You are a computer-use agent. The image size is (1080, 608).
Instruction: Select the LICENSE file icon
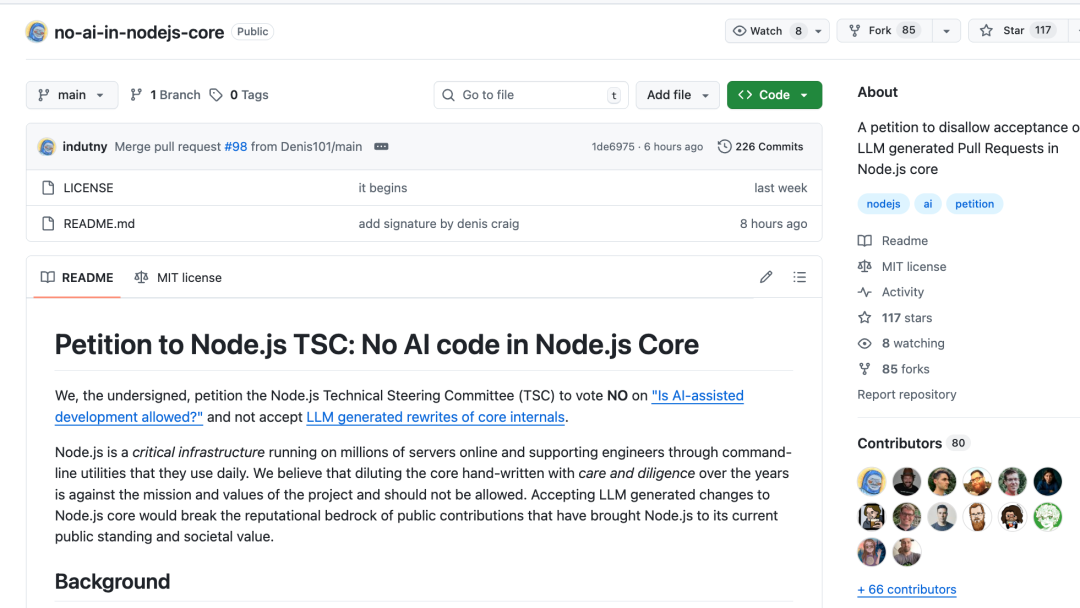(x=47, y=187)
